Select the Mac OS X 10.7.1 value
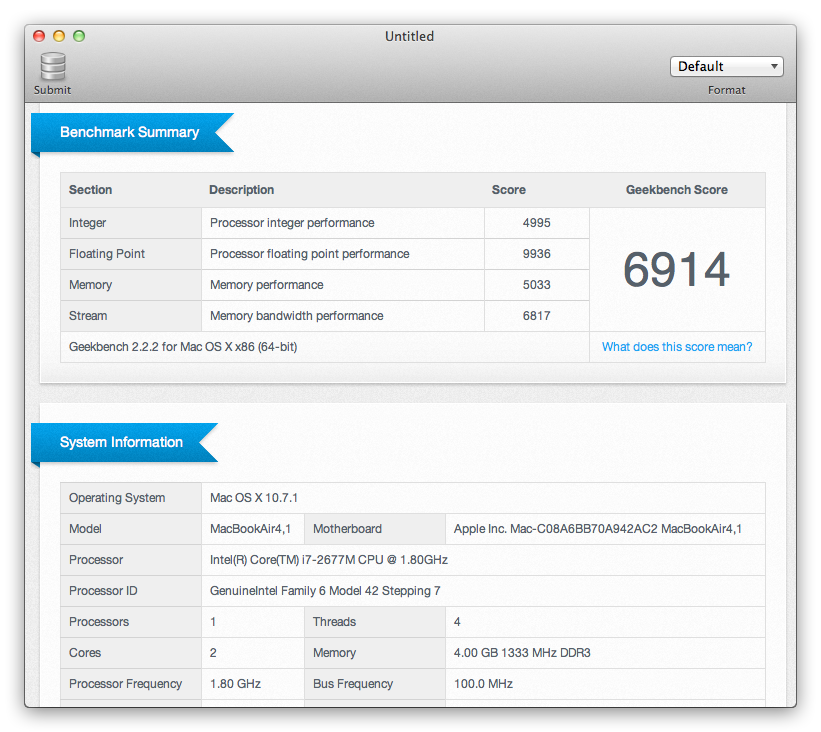 [254, 498]
